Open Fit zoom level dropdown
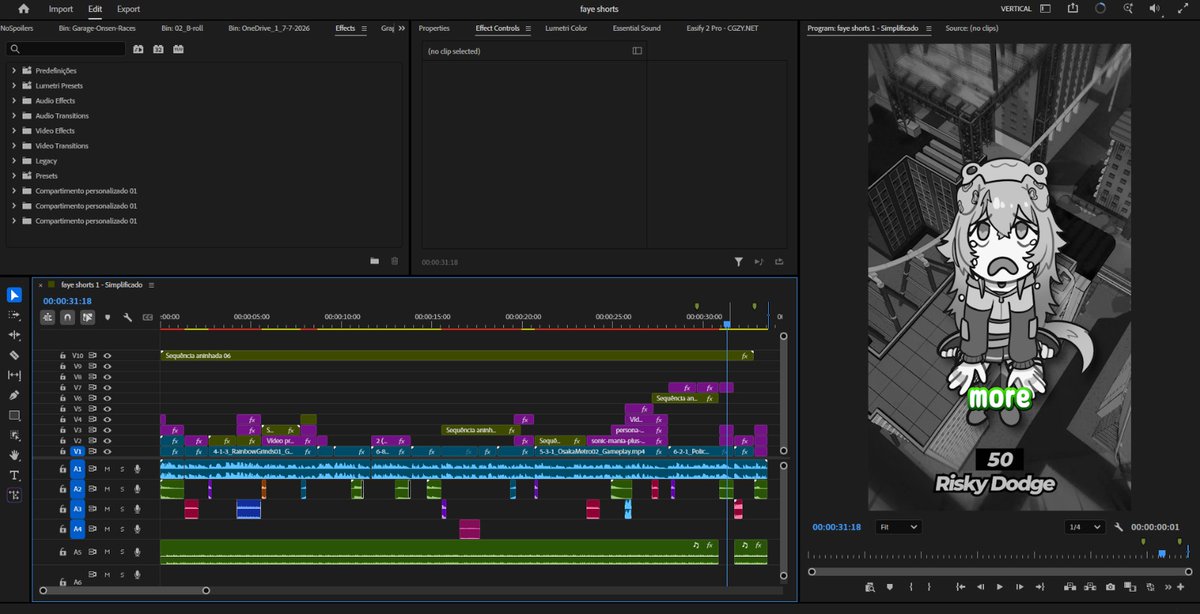 click(x=897, y=527)
